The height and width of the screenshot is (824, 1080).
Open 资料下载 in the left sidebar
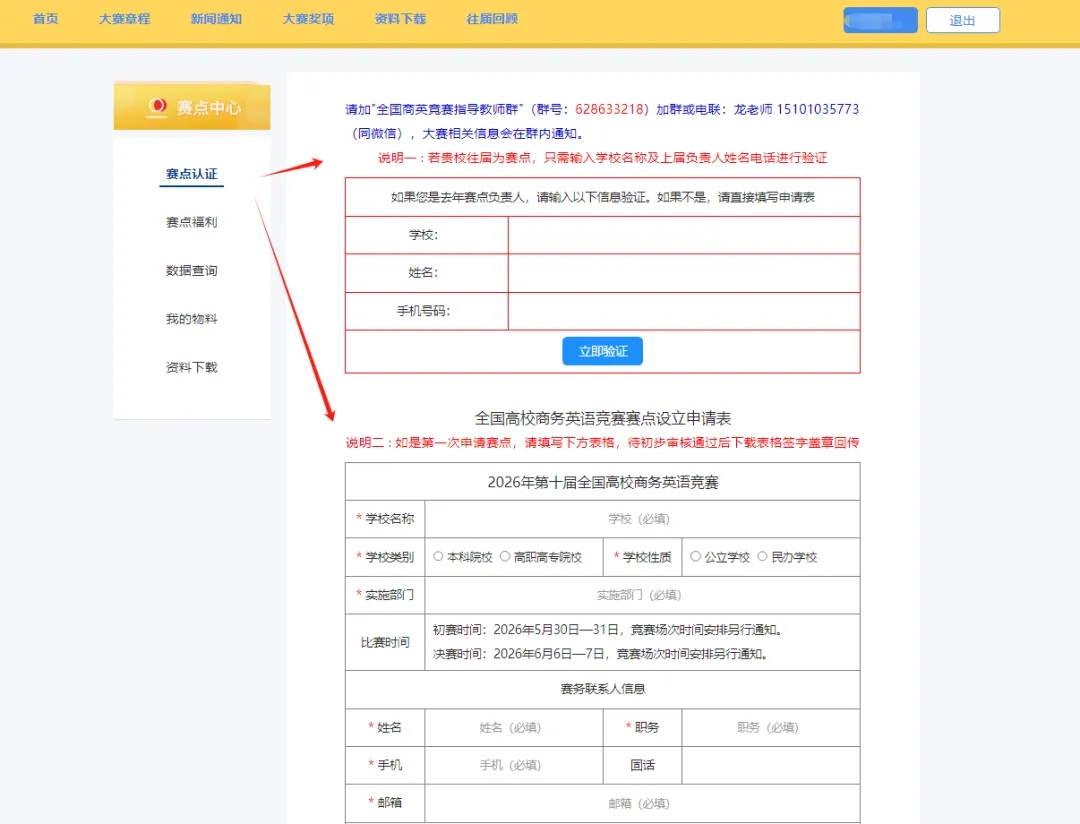[191, 367]
